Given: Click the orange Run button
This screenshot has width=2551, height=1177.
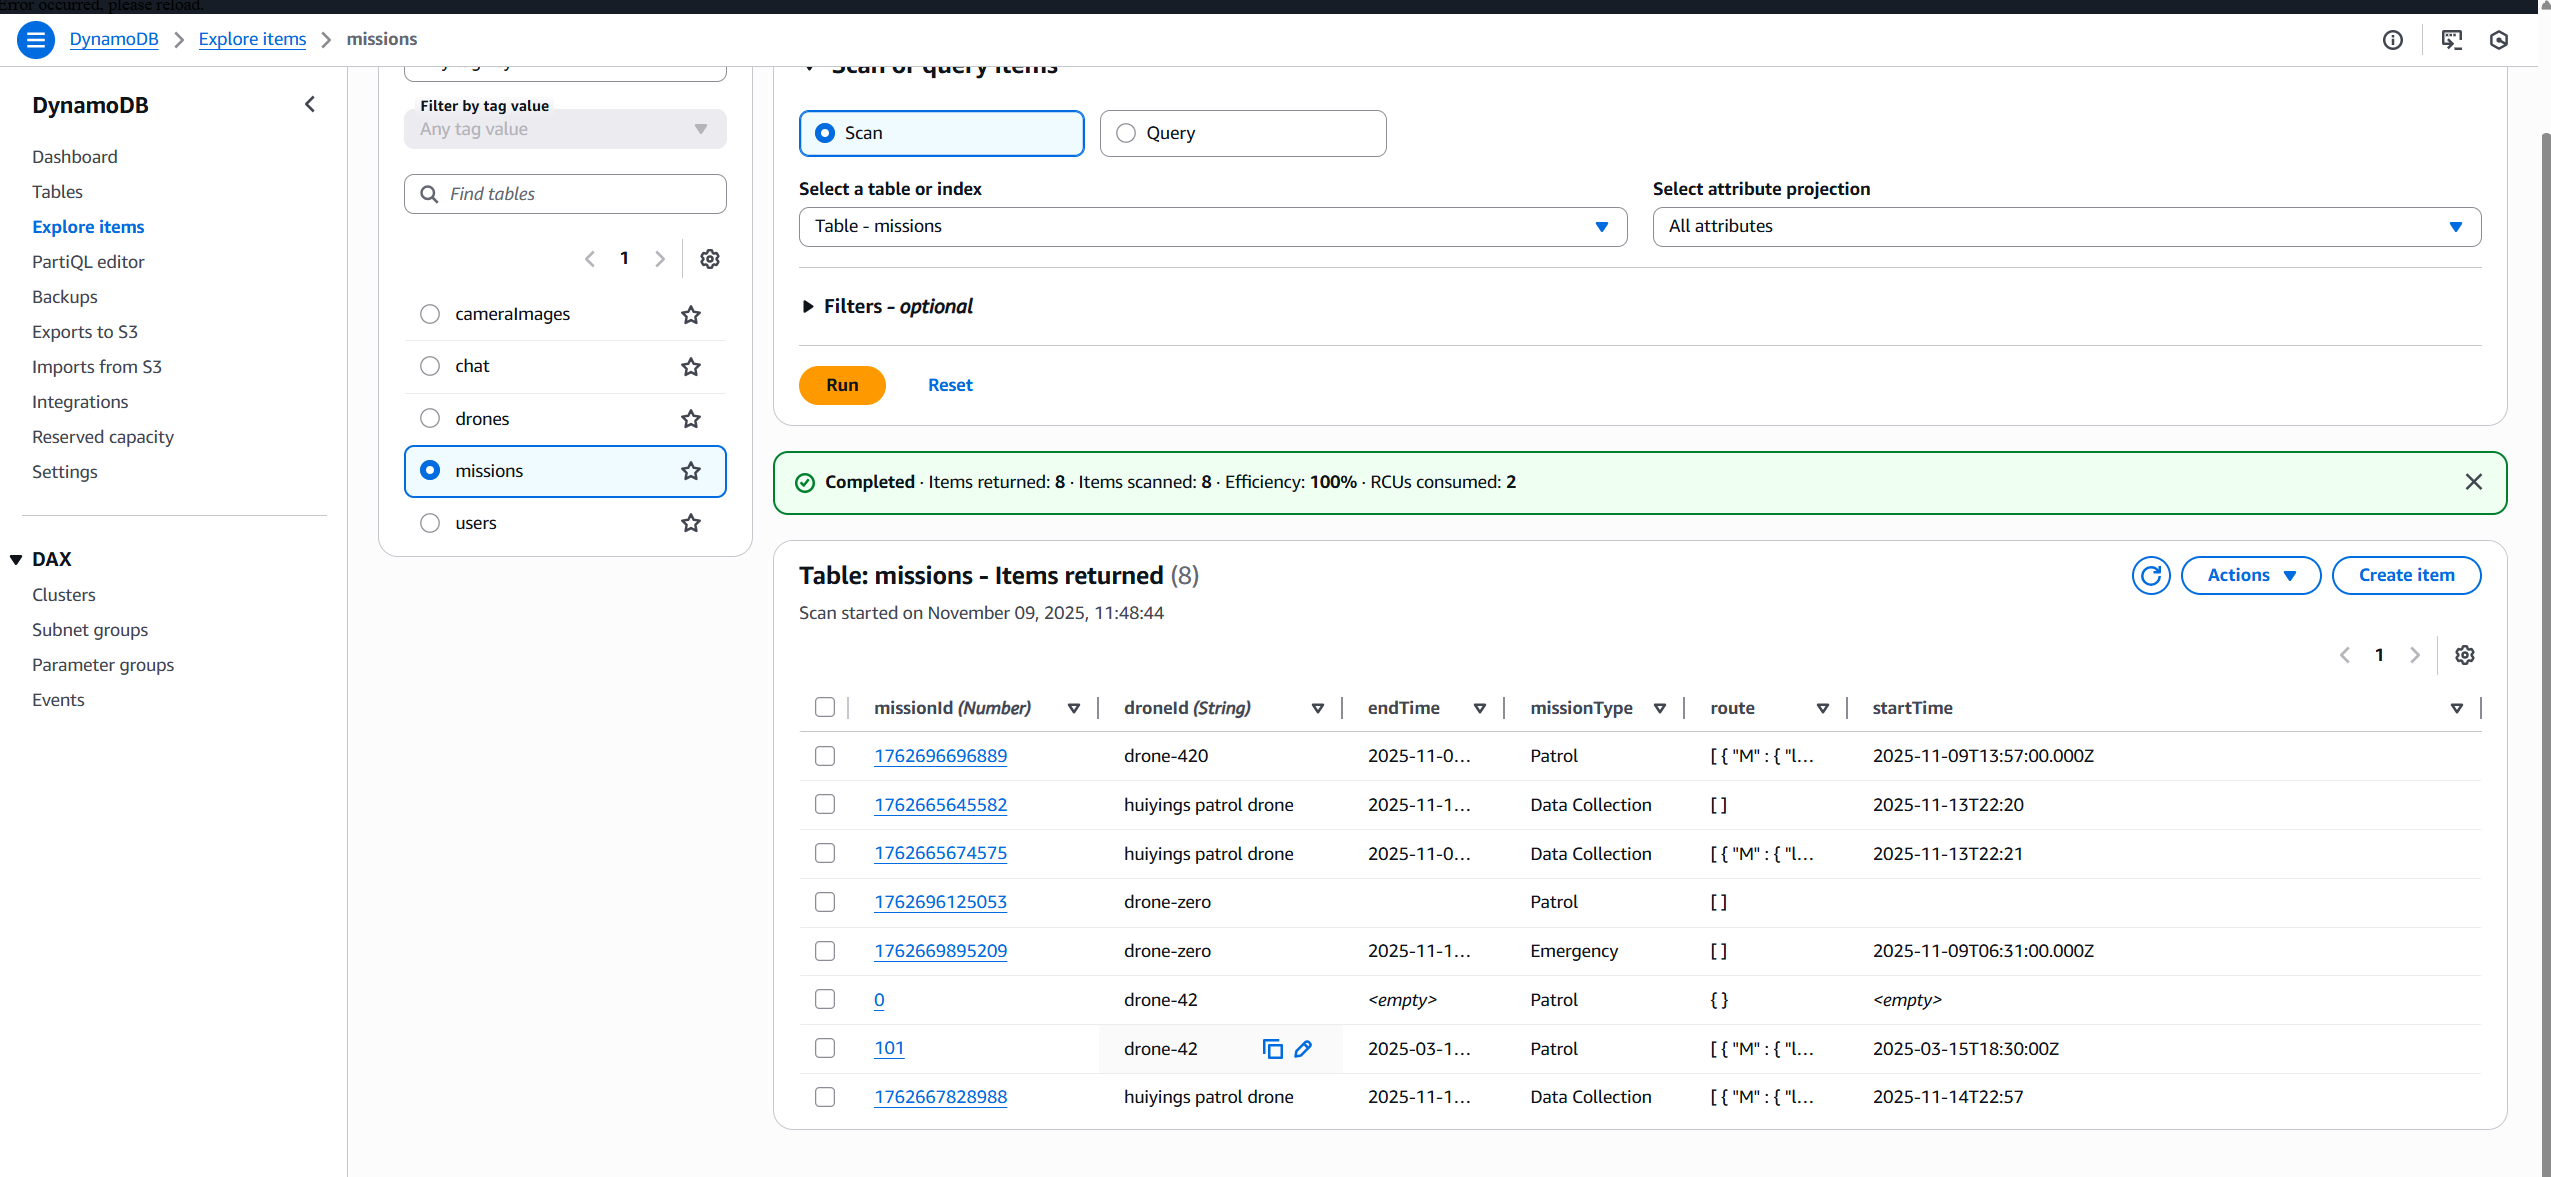Looking at the screenshot, I should tap(842, 385).
